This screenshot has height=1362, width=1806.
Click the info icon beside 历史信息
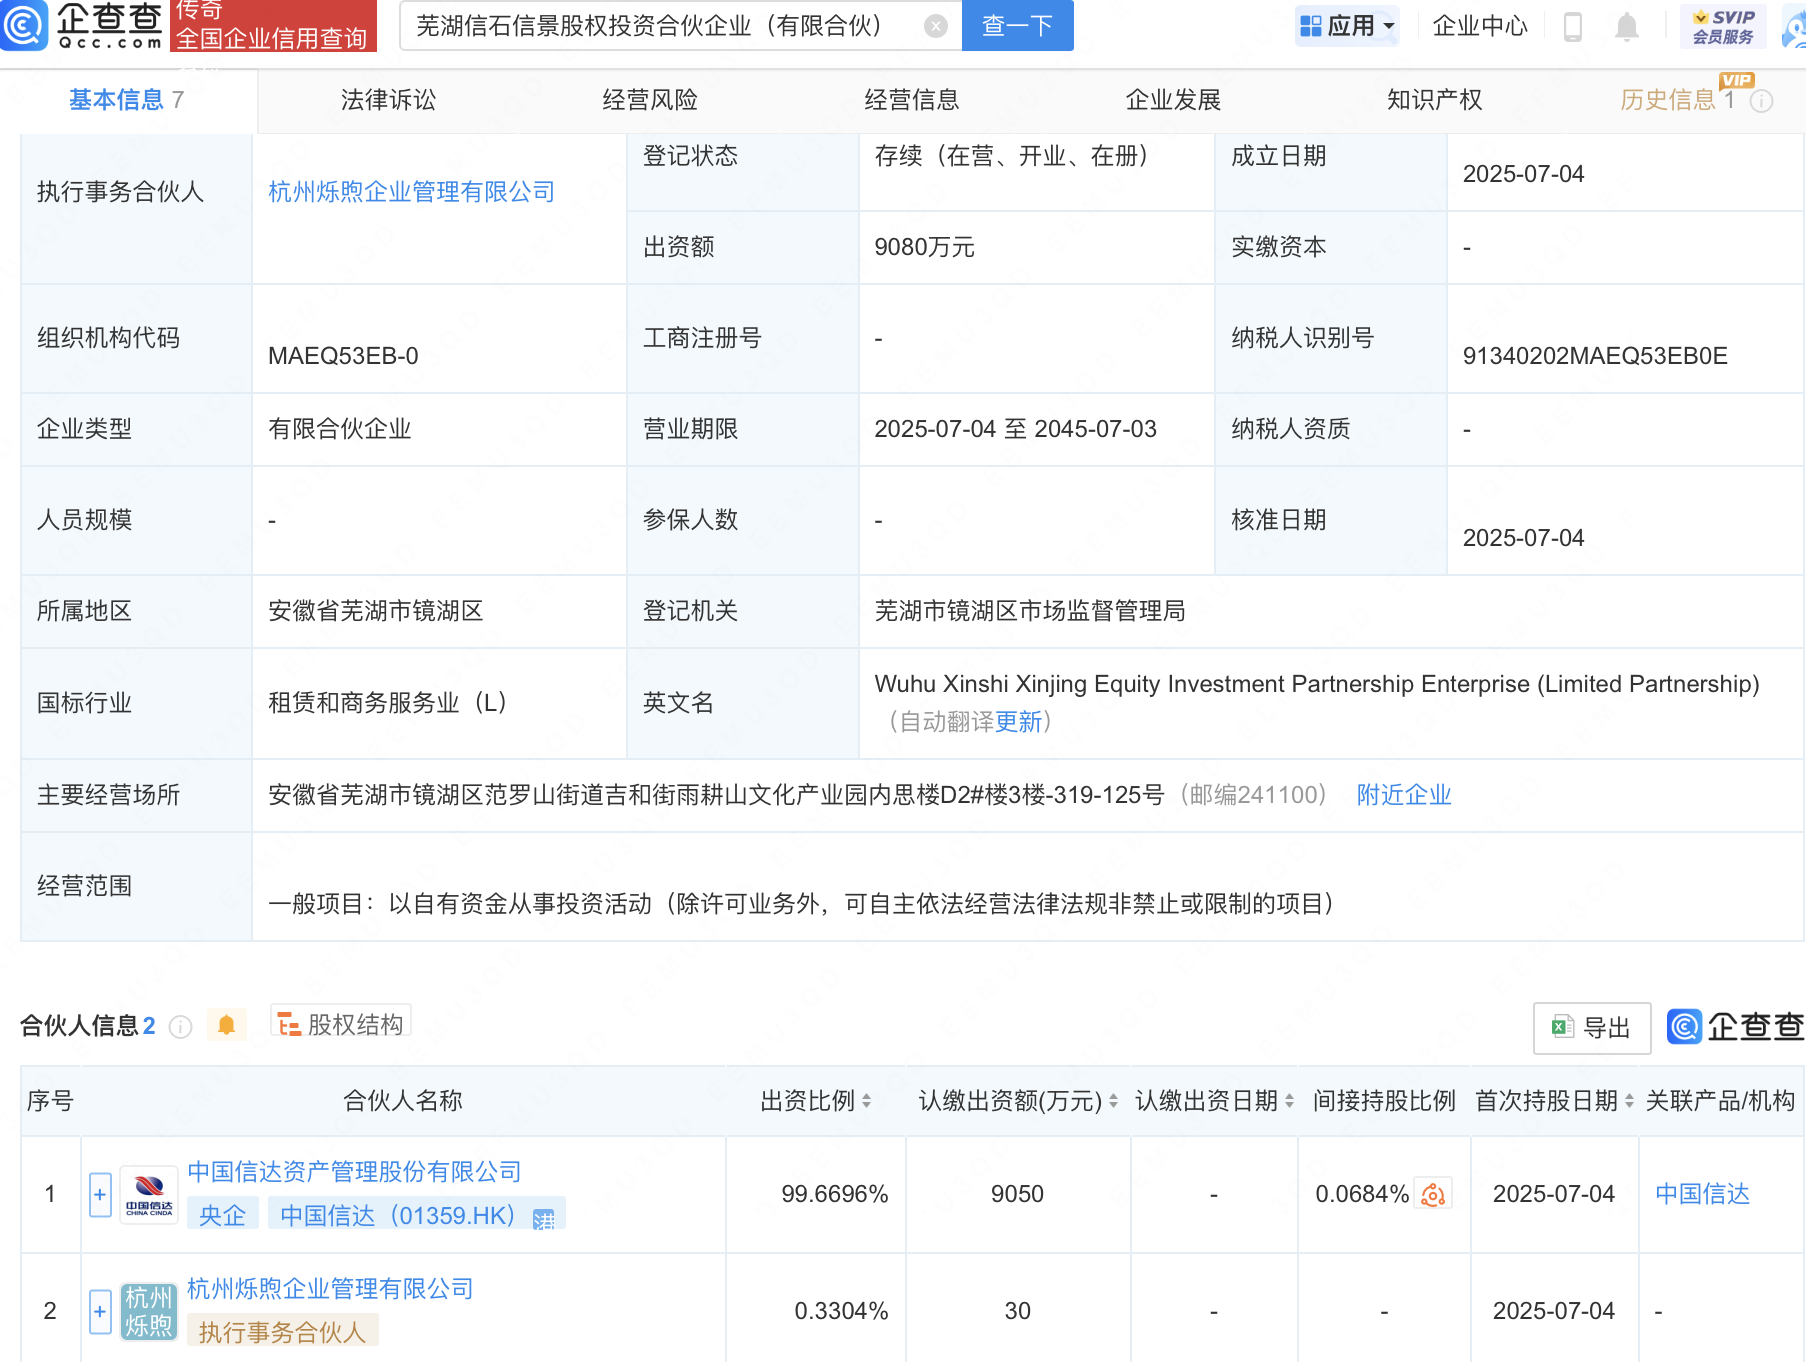tap(1762, 100)
